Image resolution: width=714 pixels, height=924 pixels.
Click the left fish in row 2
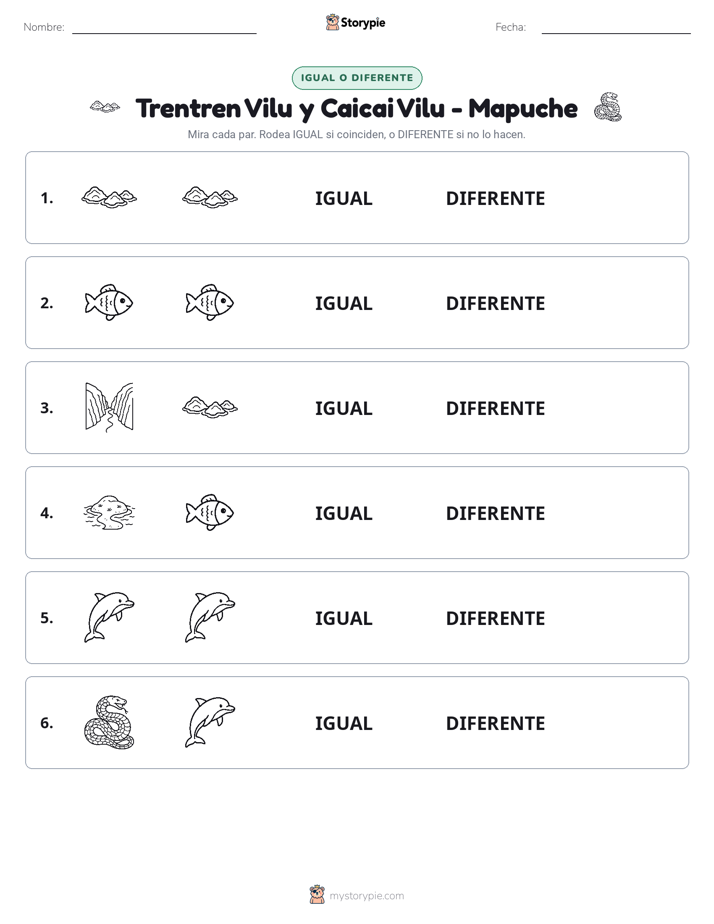109,302
